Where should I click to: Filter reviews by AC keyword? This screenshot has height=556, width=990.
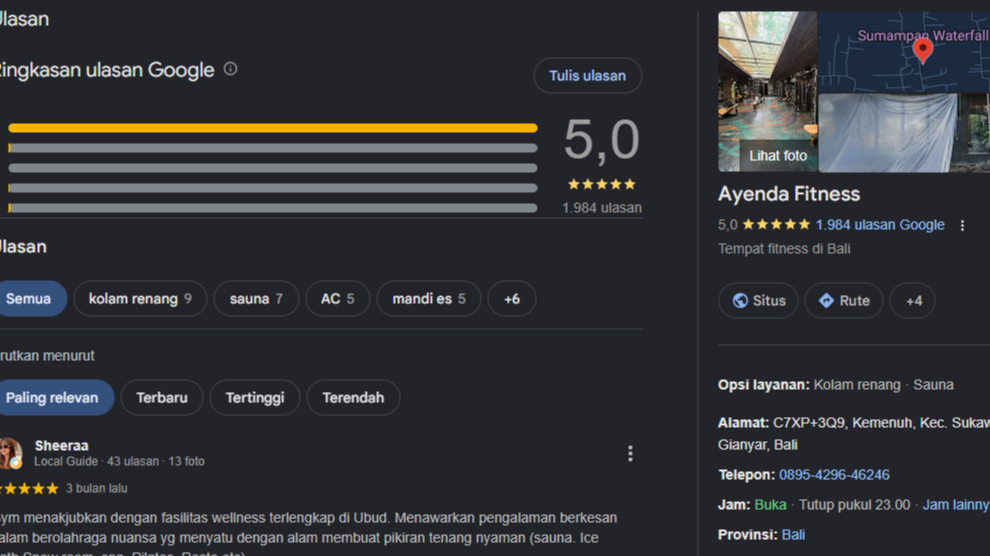pyautogui.click(x=338, y=299)
